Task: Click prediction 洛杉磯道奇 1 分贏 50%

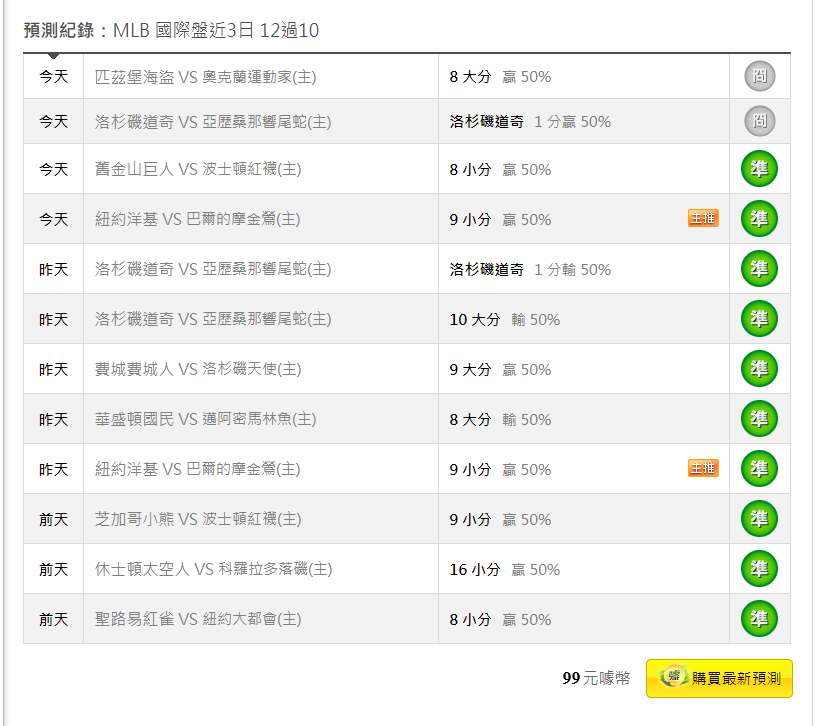Action: coord(530,122)
